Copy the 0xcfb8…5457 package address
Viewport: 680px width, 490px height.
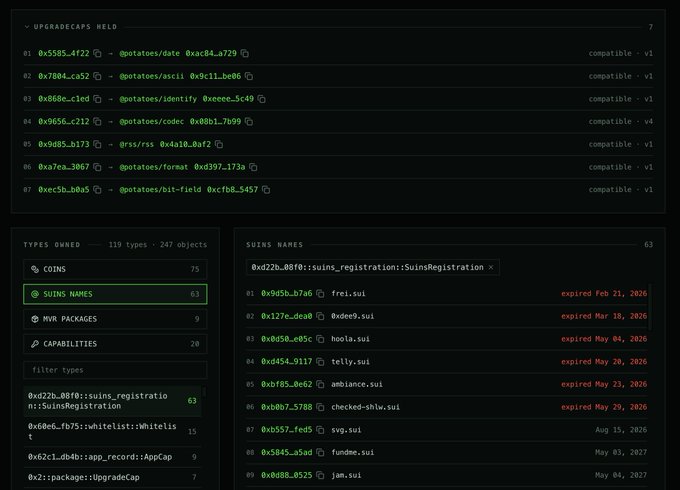pos(266,190)
